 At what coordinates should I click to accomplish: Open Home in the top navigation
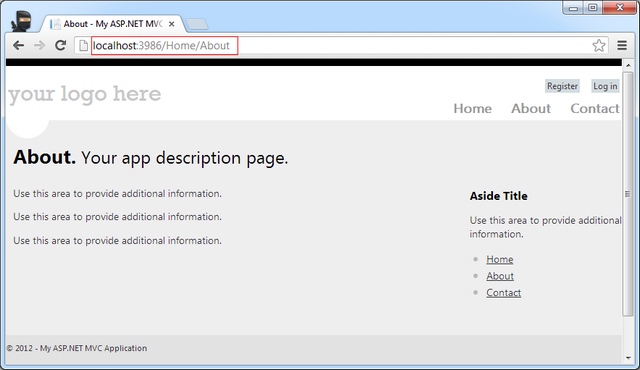472,109
